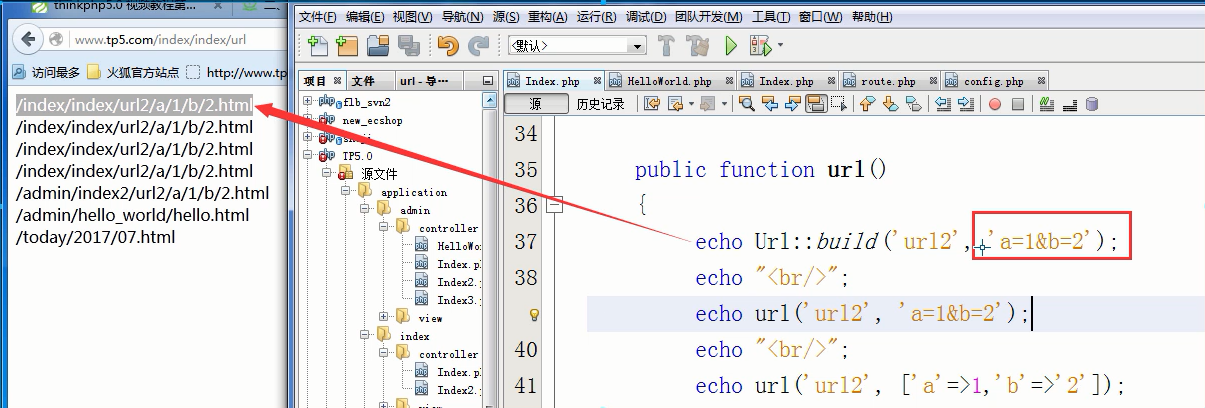Shift line right icon in editor toolbar

pyautogui.click(x=965, y=103)
